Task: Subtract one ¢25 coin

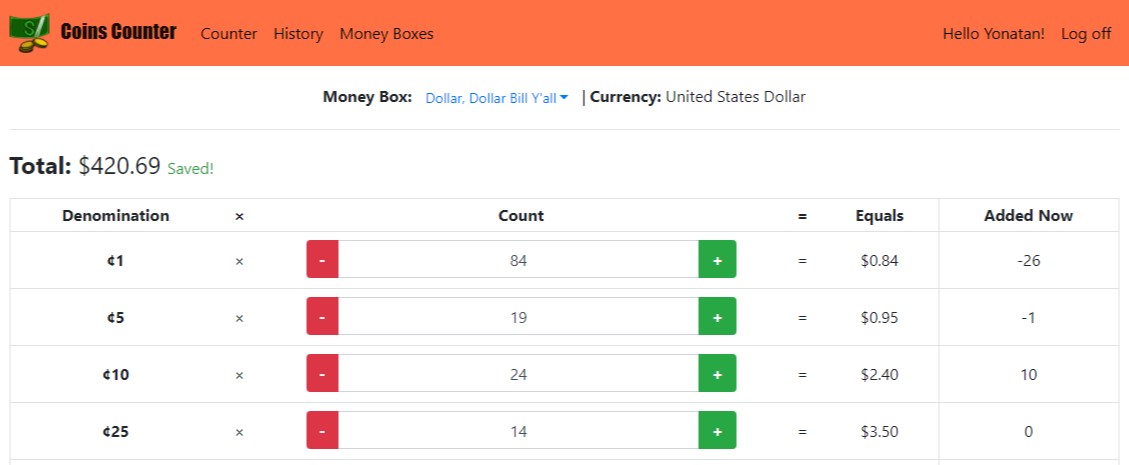Action: (322, 432)
